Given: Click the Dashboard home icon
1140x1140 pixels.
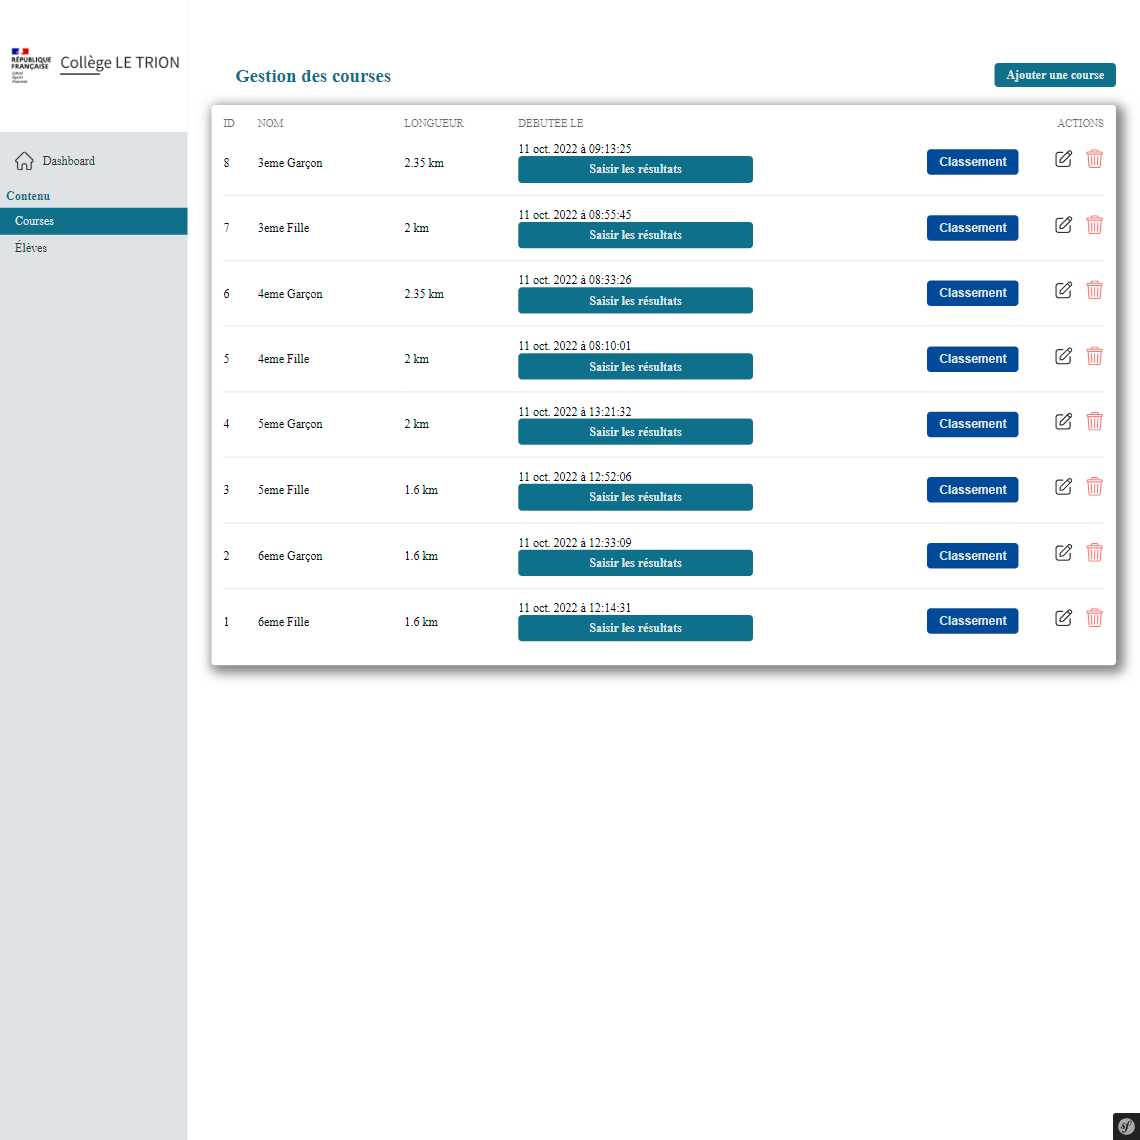Looking at the screenshot, I should tap(25, 161).
